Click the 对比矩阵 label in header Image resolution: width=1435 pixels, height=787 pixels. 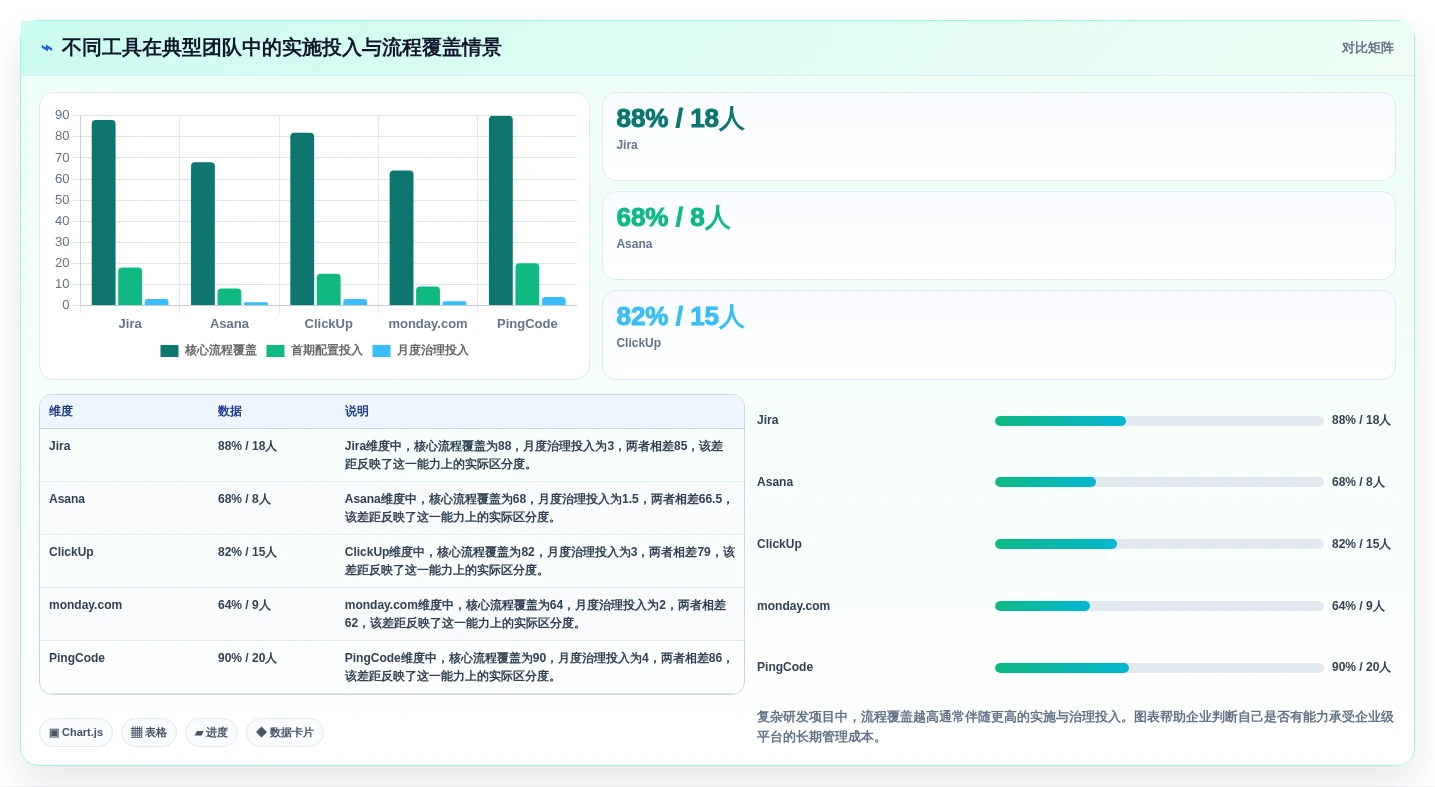pyautogui.click(x=1367, y=48)
